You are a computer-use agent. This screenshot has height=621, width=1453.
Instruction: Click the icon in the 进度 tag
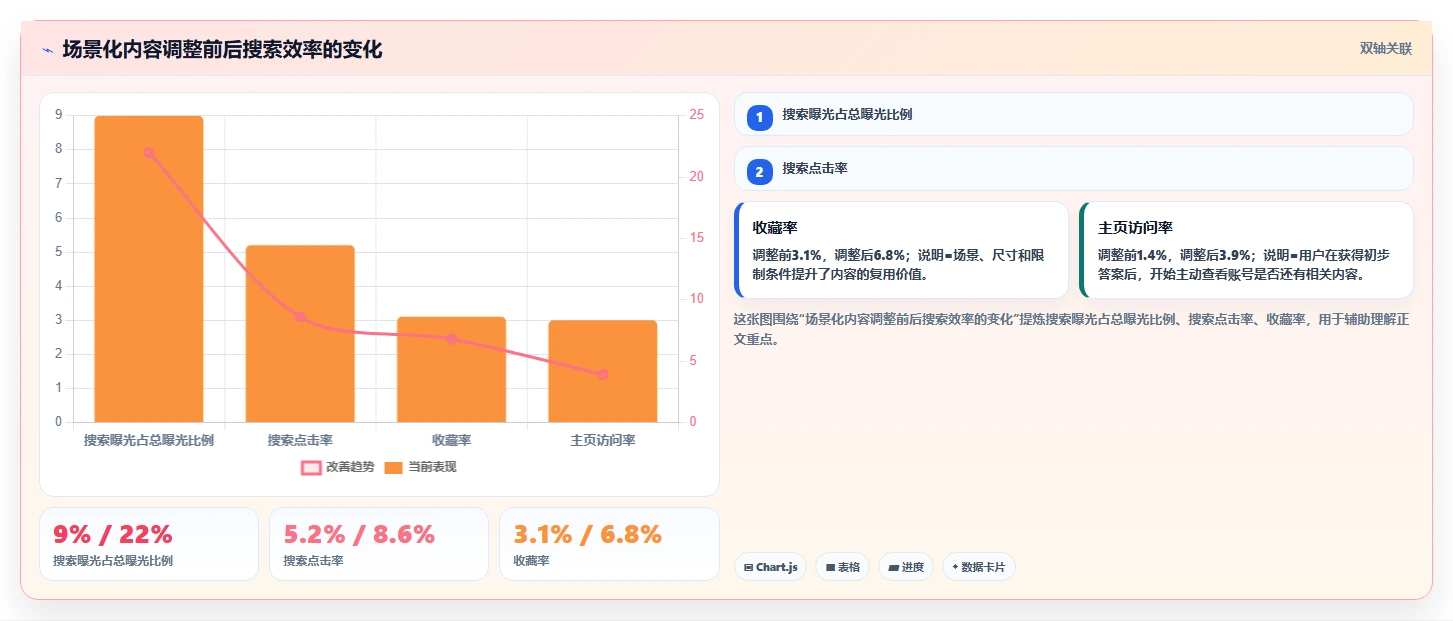893,567
